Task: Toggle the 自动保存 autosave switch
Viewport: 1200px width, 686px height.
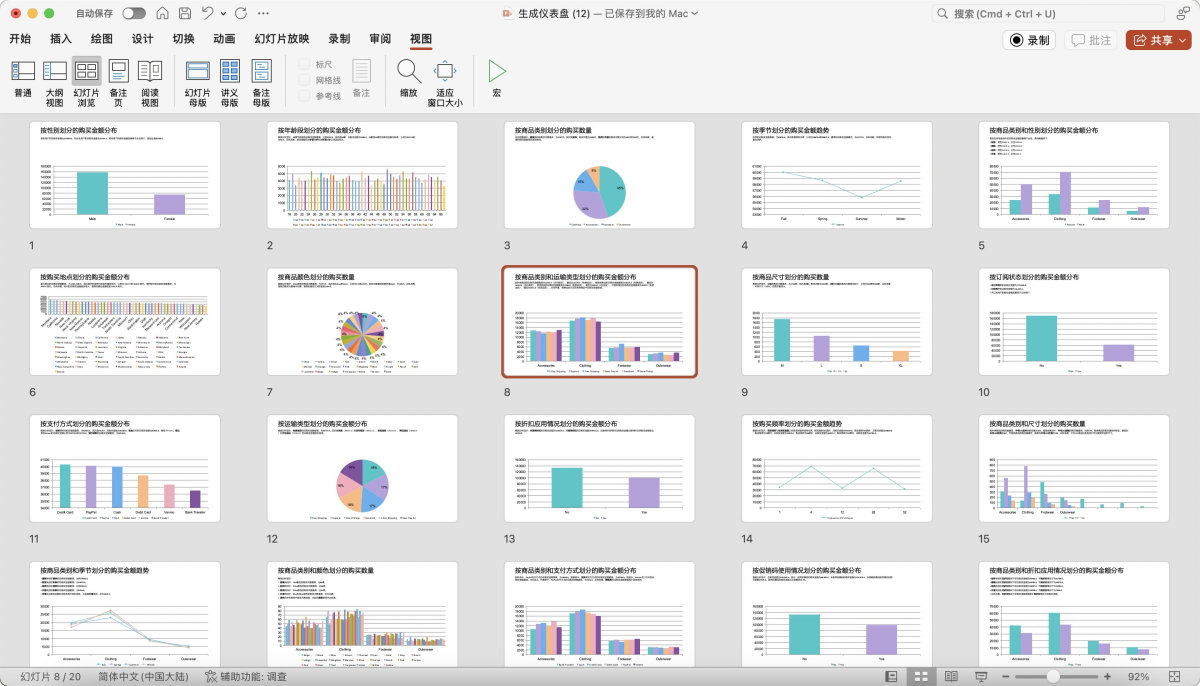Action: [x=133, y=13]
